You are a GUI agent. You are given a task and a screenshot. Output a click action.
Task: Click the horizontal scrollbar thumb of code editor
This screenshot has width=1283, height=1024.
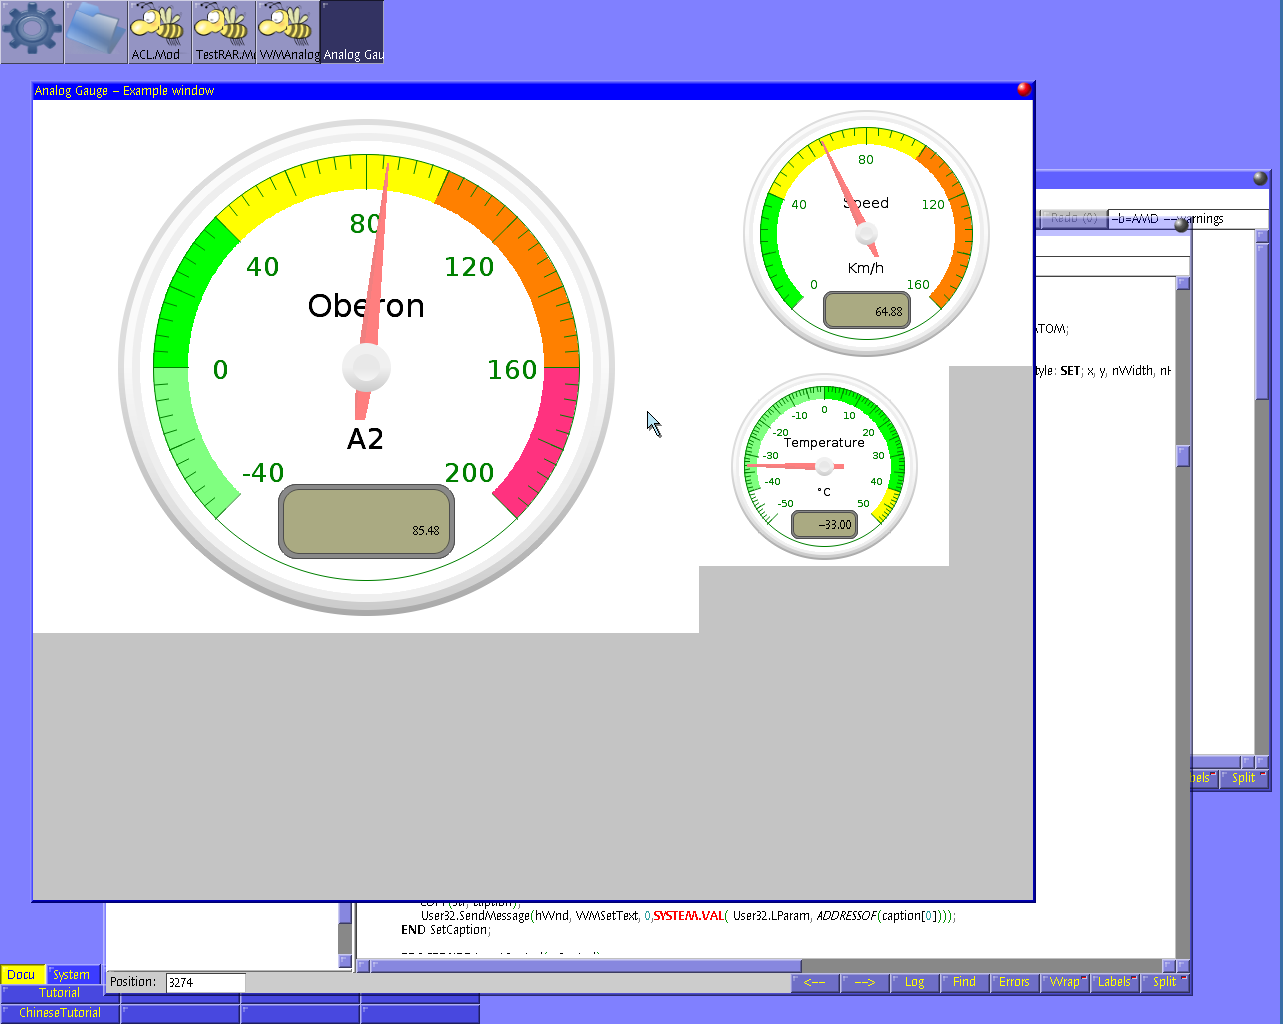[x=586, y=966]
